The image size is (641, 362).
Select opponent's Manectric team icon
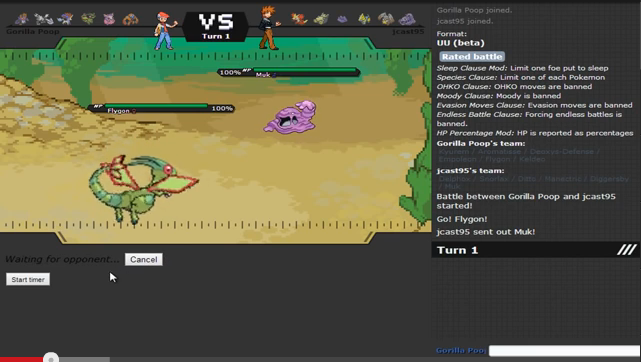point(364,18)
